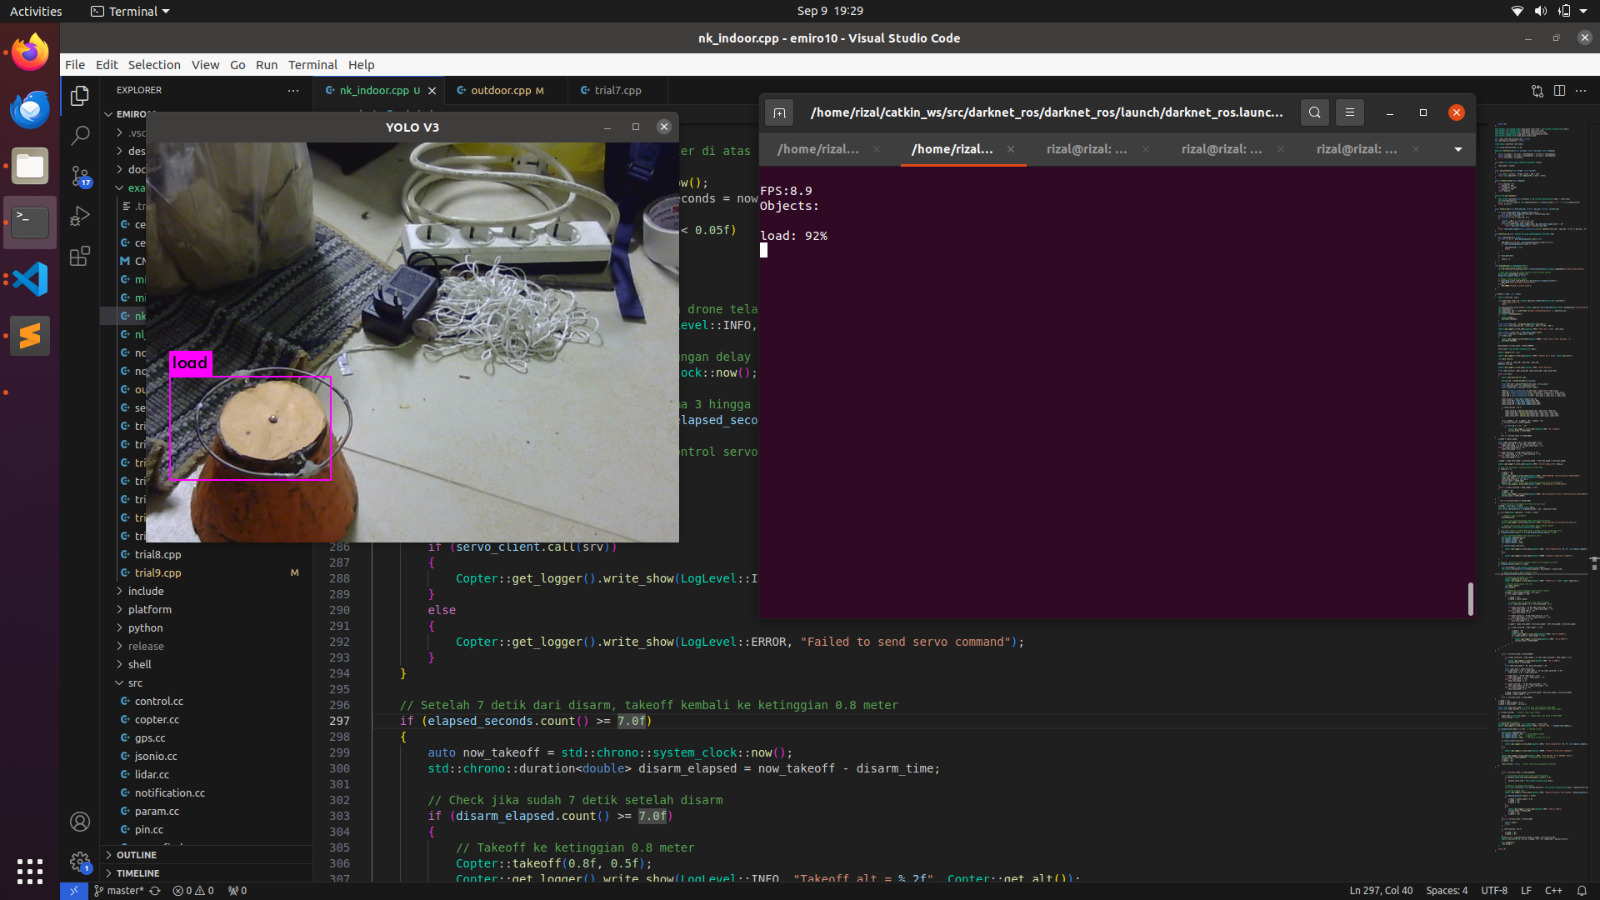Open the File menu
Viewport: 1600px width, 900px height.
[x=75, y=64]
